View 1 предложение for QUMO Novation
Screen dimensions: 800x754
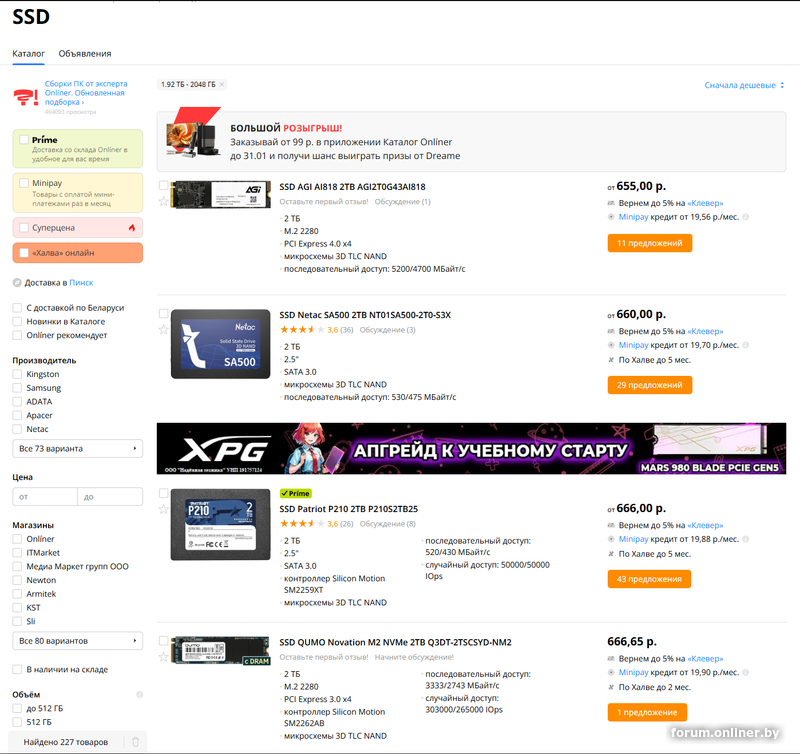click(647, 712)
